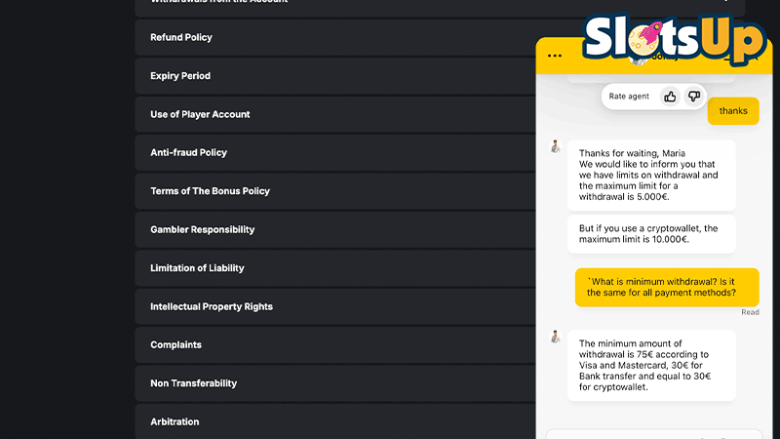This screenshot has height=439, width=780.
Task: Click agent avatar beside 'Thanks for waiting' message
Action: pyautogui.click(x=555, y=146)
